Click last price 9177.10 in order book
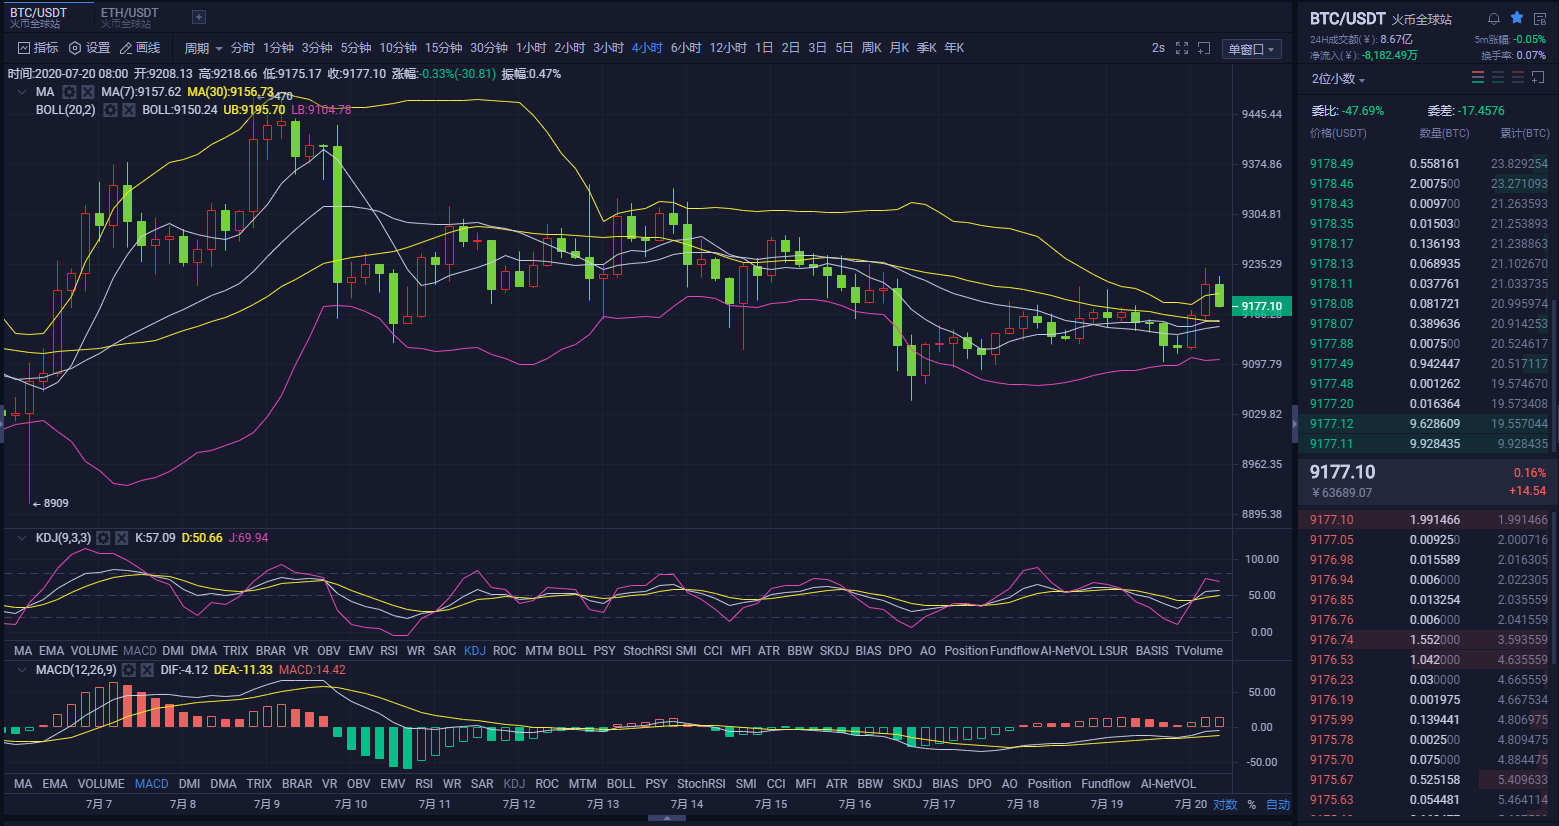The image size is (1559, 826). (x=1343, y=472)
